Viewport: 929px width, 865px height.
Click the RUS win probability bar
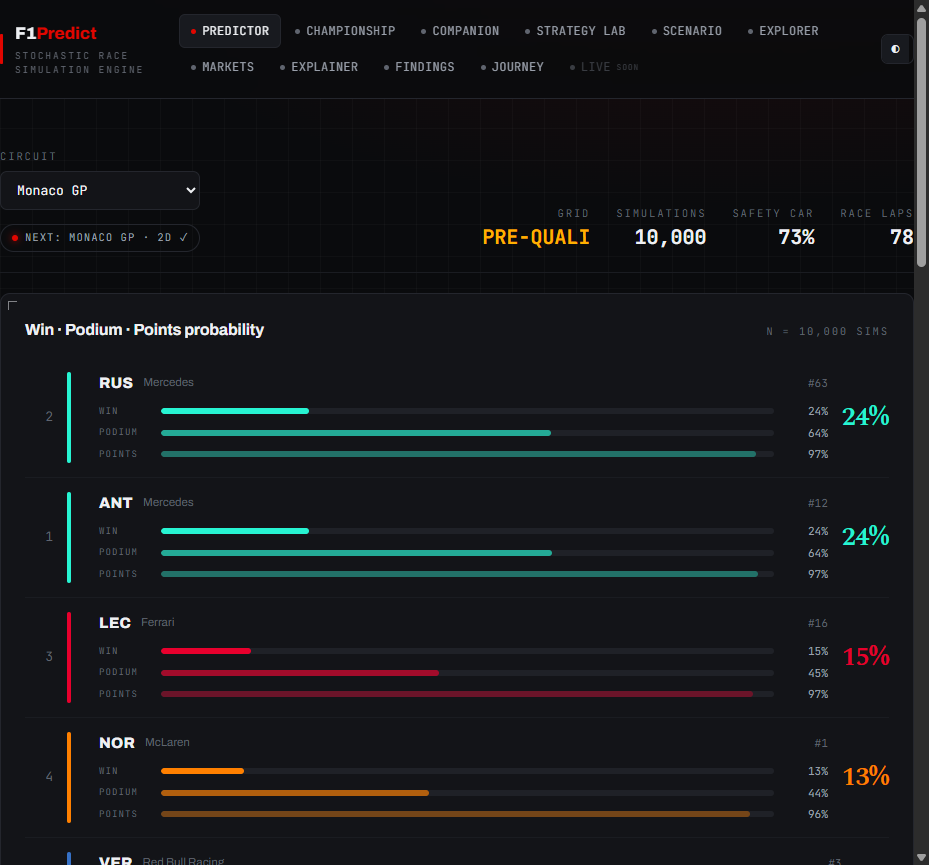(x=467, y=411)
